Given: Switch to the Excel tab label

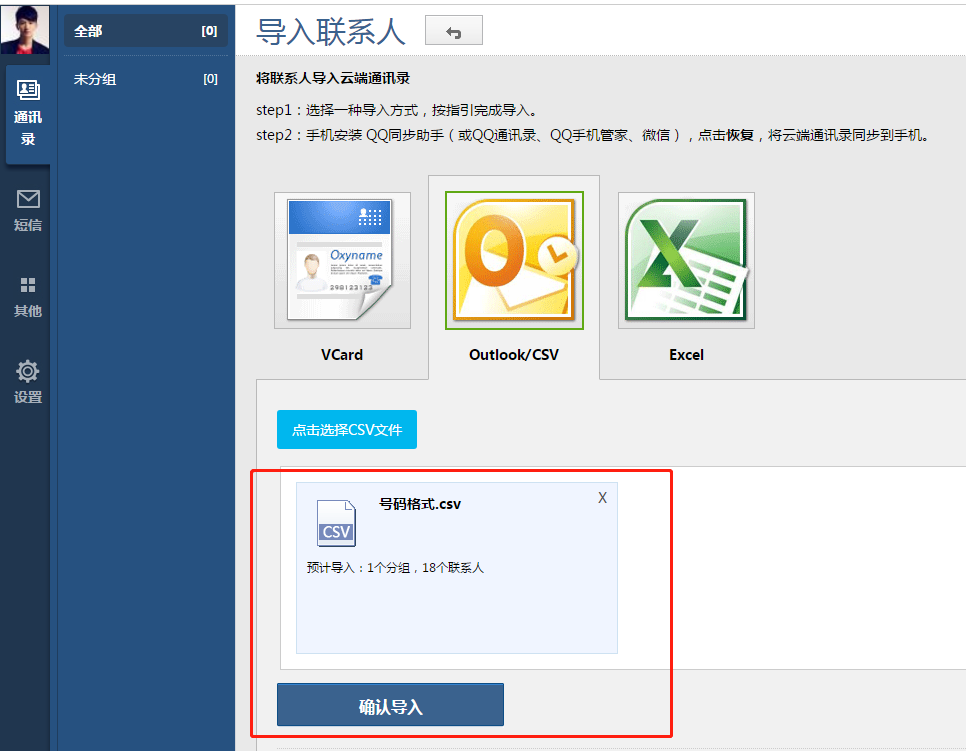Looking at the screenshot, I should pos(686,355).
